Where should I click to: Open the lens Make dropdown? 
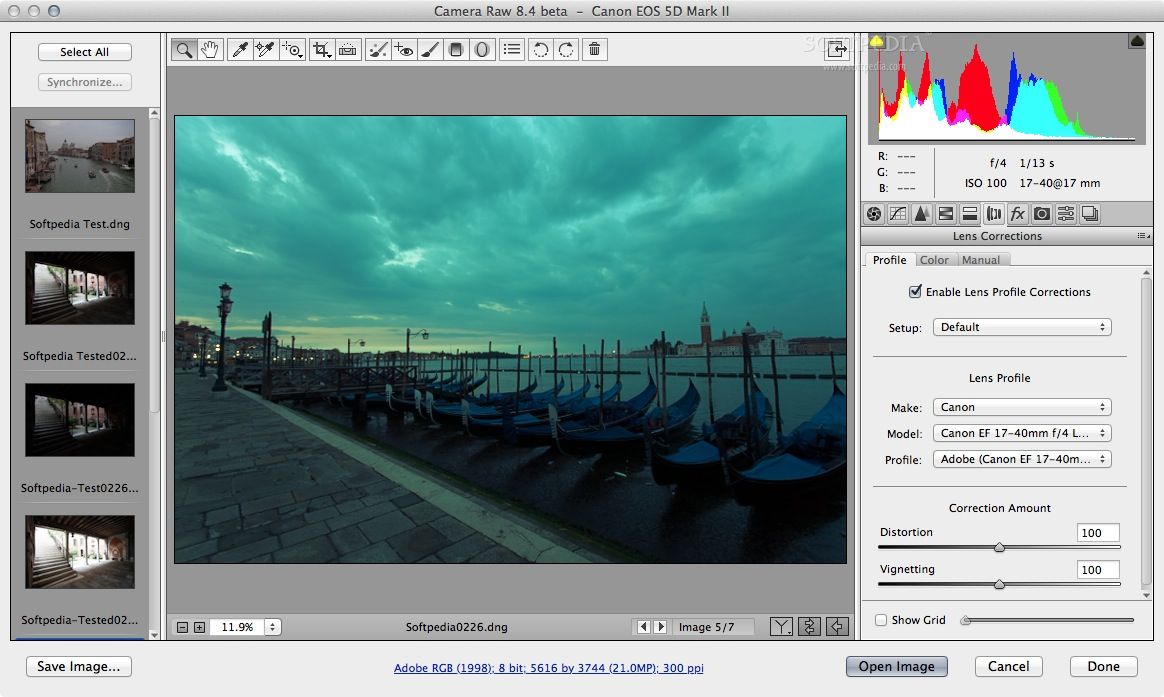tap(1021, 407)
